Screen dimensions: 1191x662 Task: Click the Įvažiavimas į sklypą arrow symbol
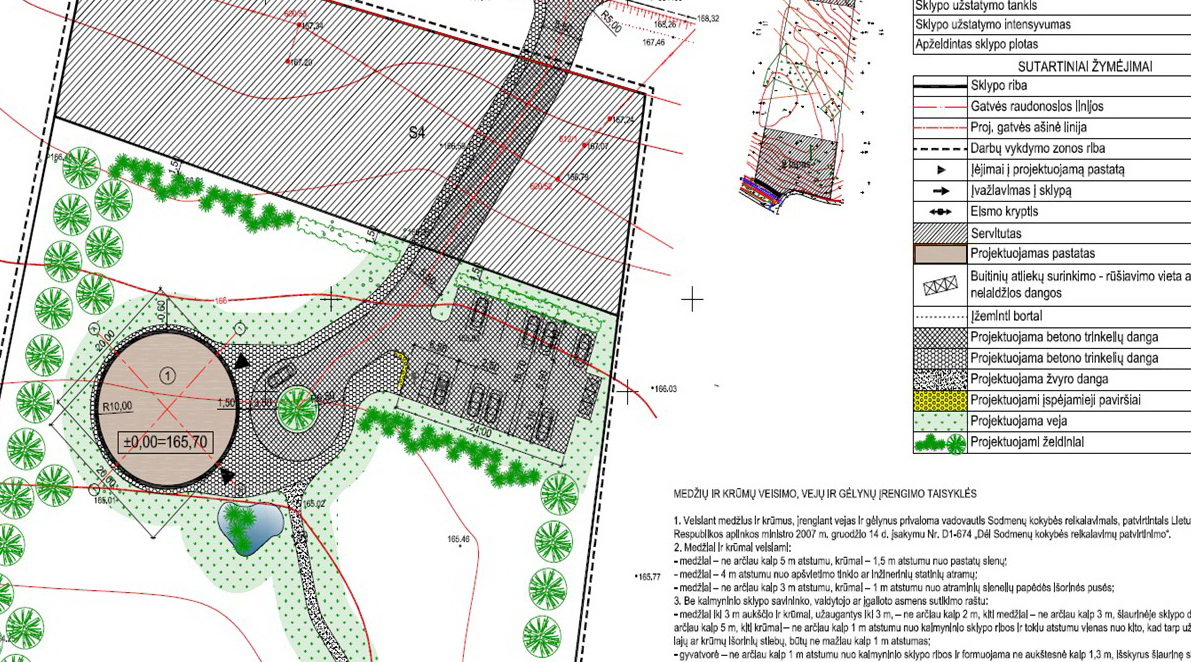(940, 192)
